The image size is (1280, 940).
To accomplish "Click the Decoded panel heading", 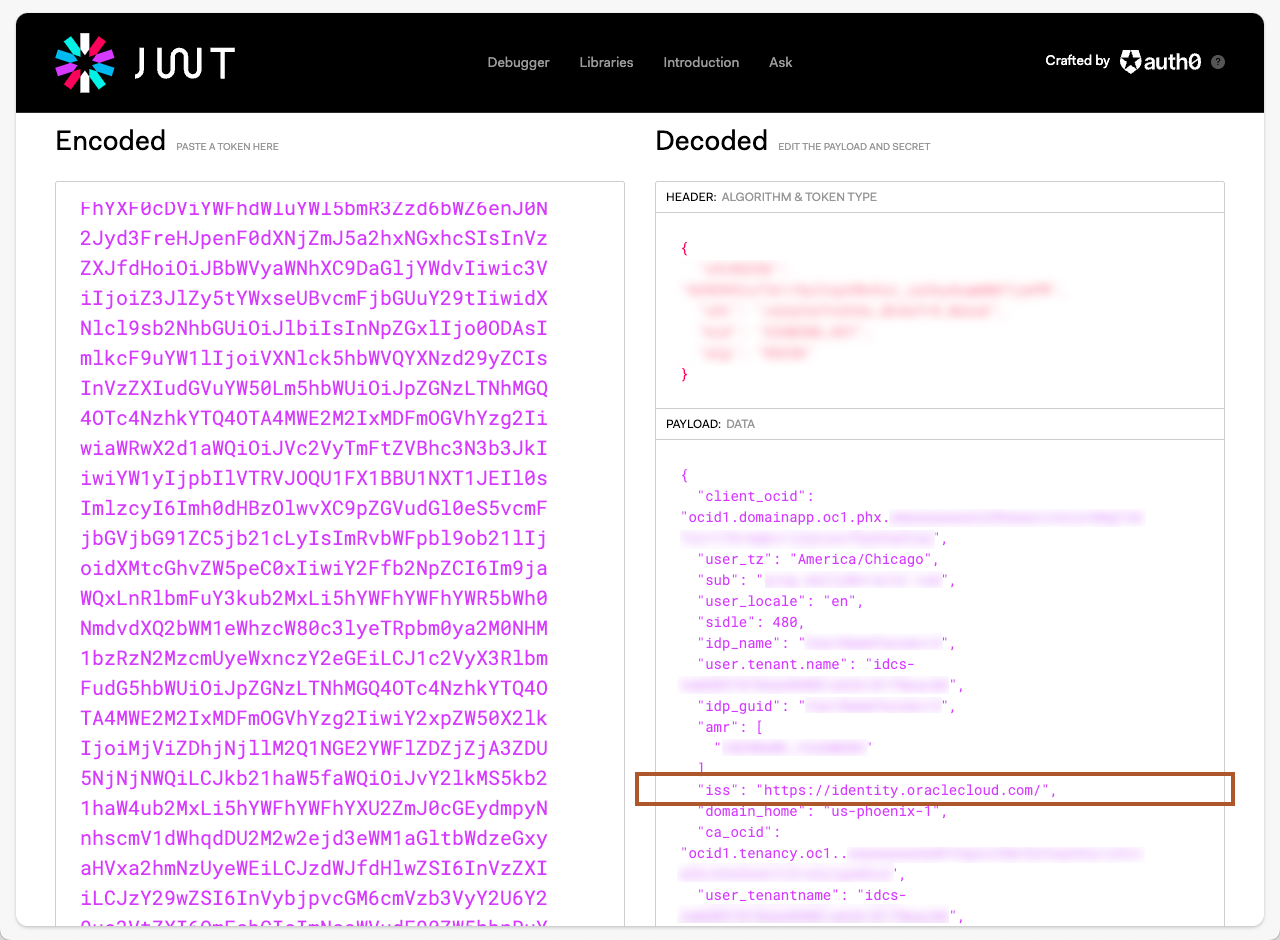I will (x=711, y=140).
